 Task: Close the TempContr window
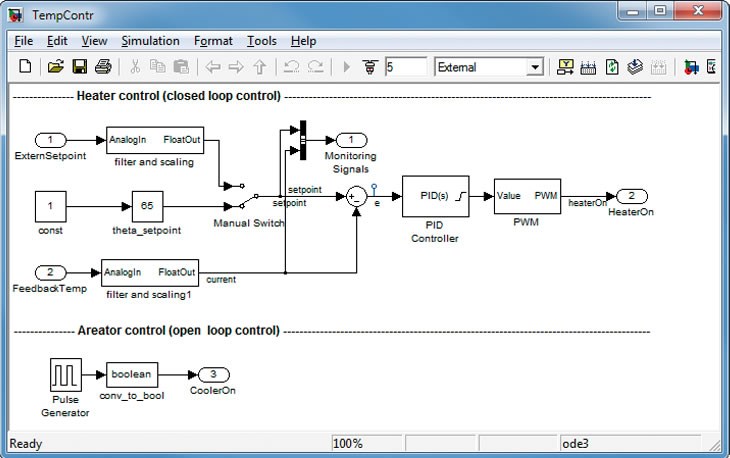tap(697, 11)
